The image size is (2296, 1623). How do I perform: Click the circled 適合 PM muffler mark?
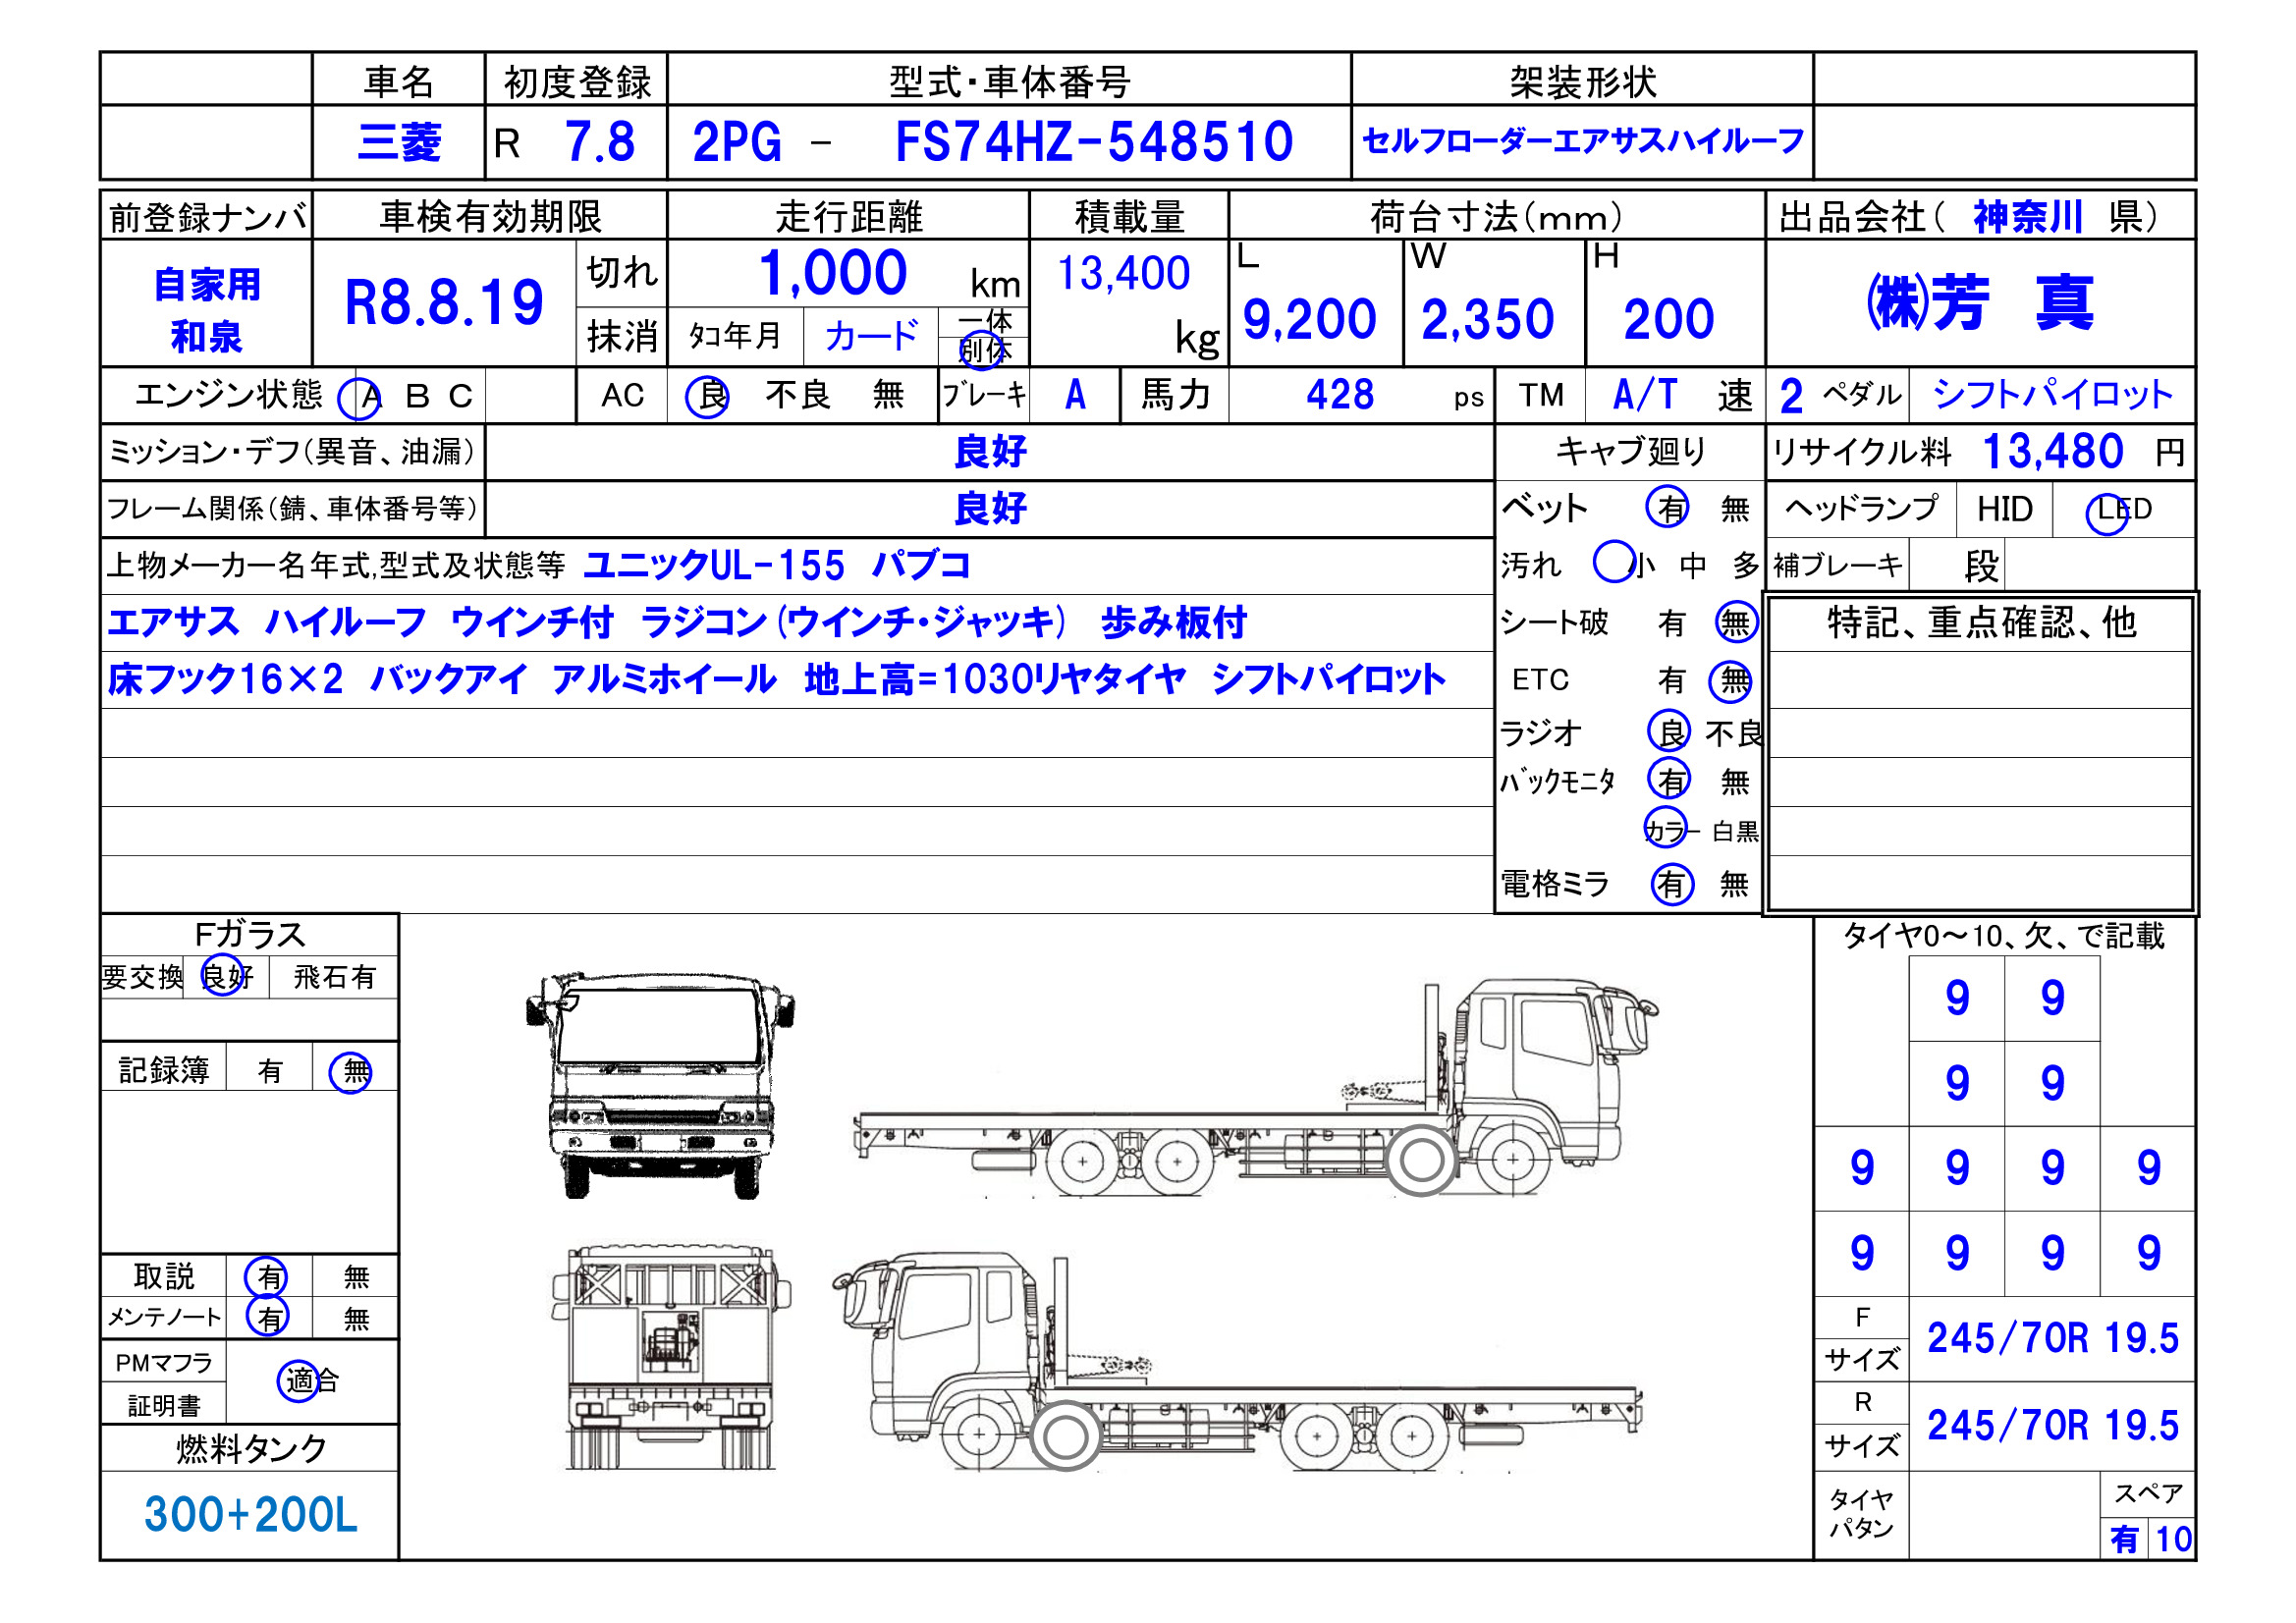pos(300,1381)
